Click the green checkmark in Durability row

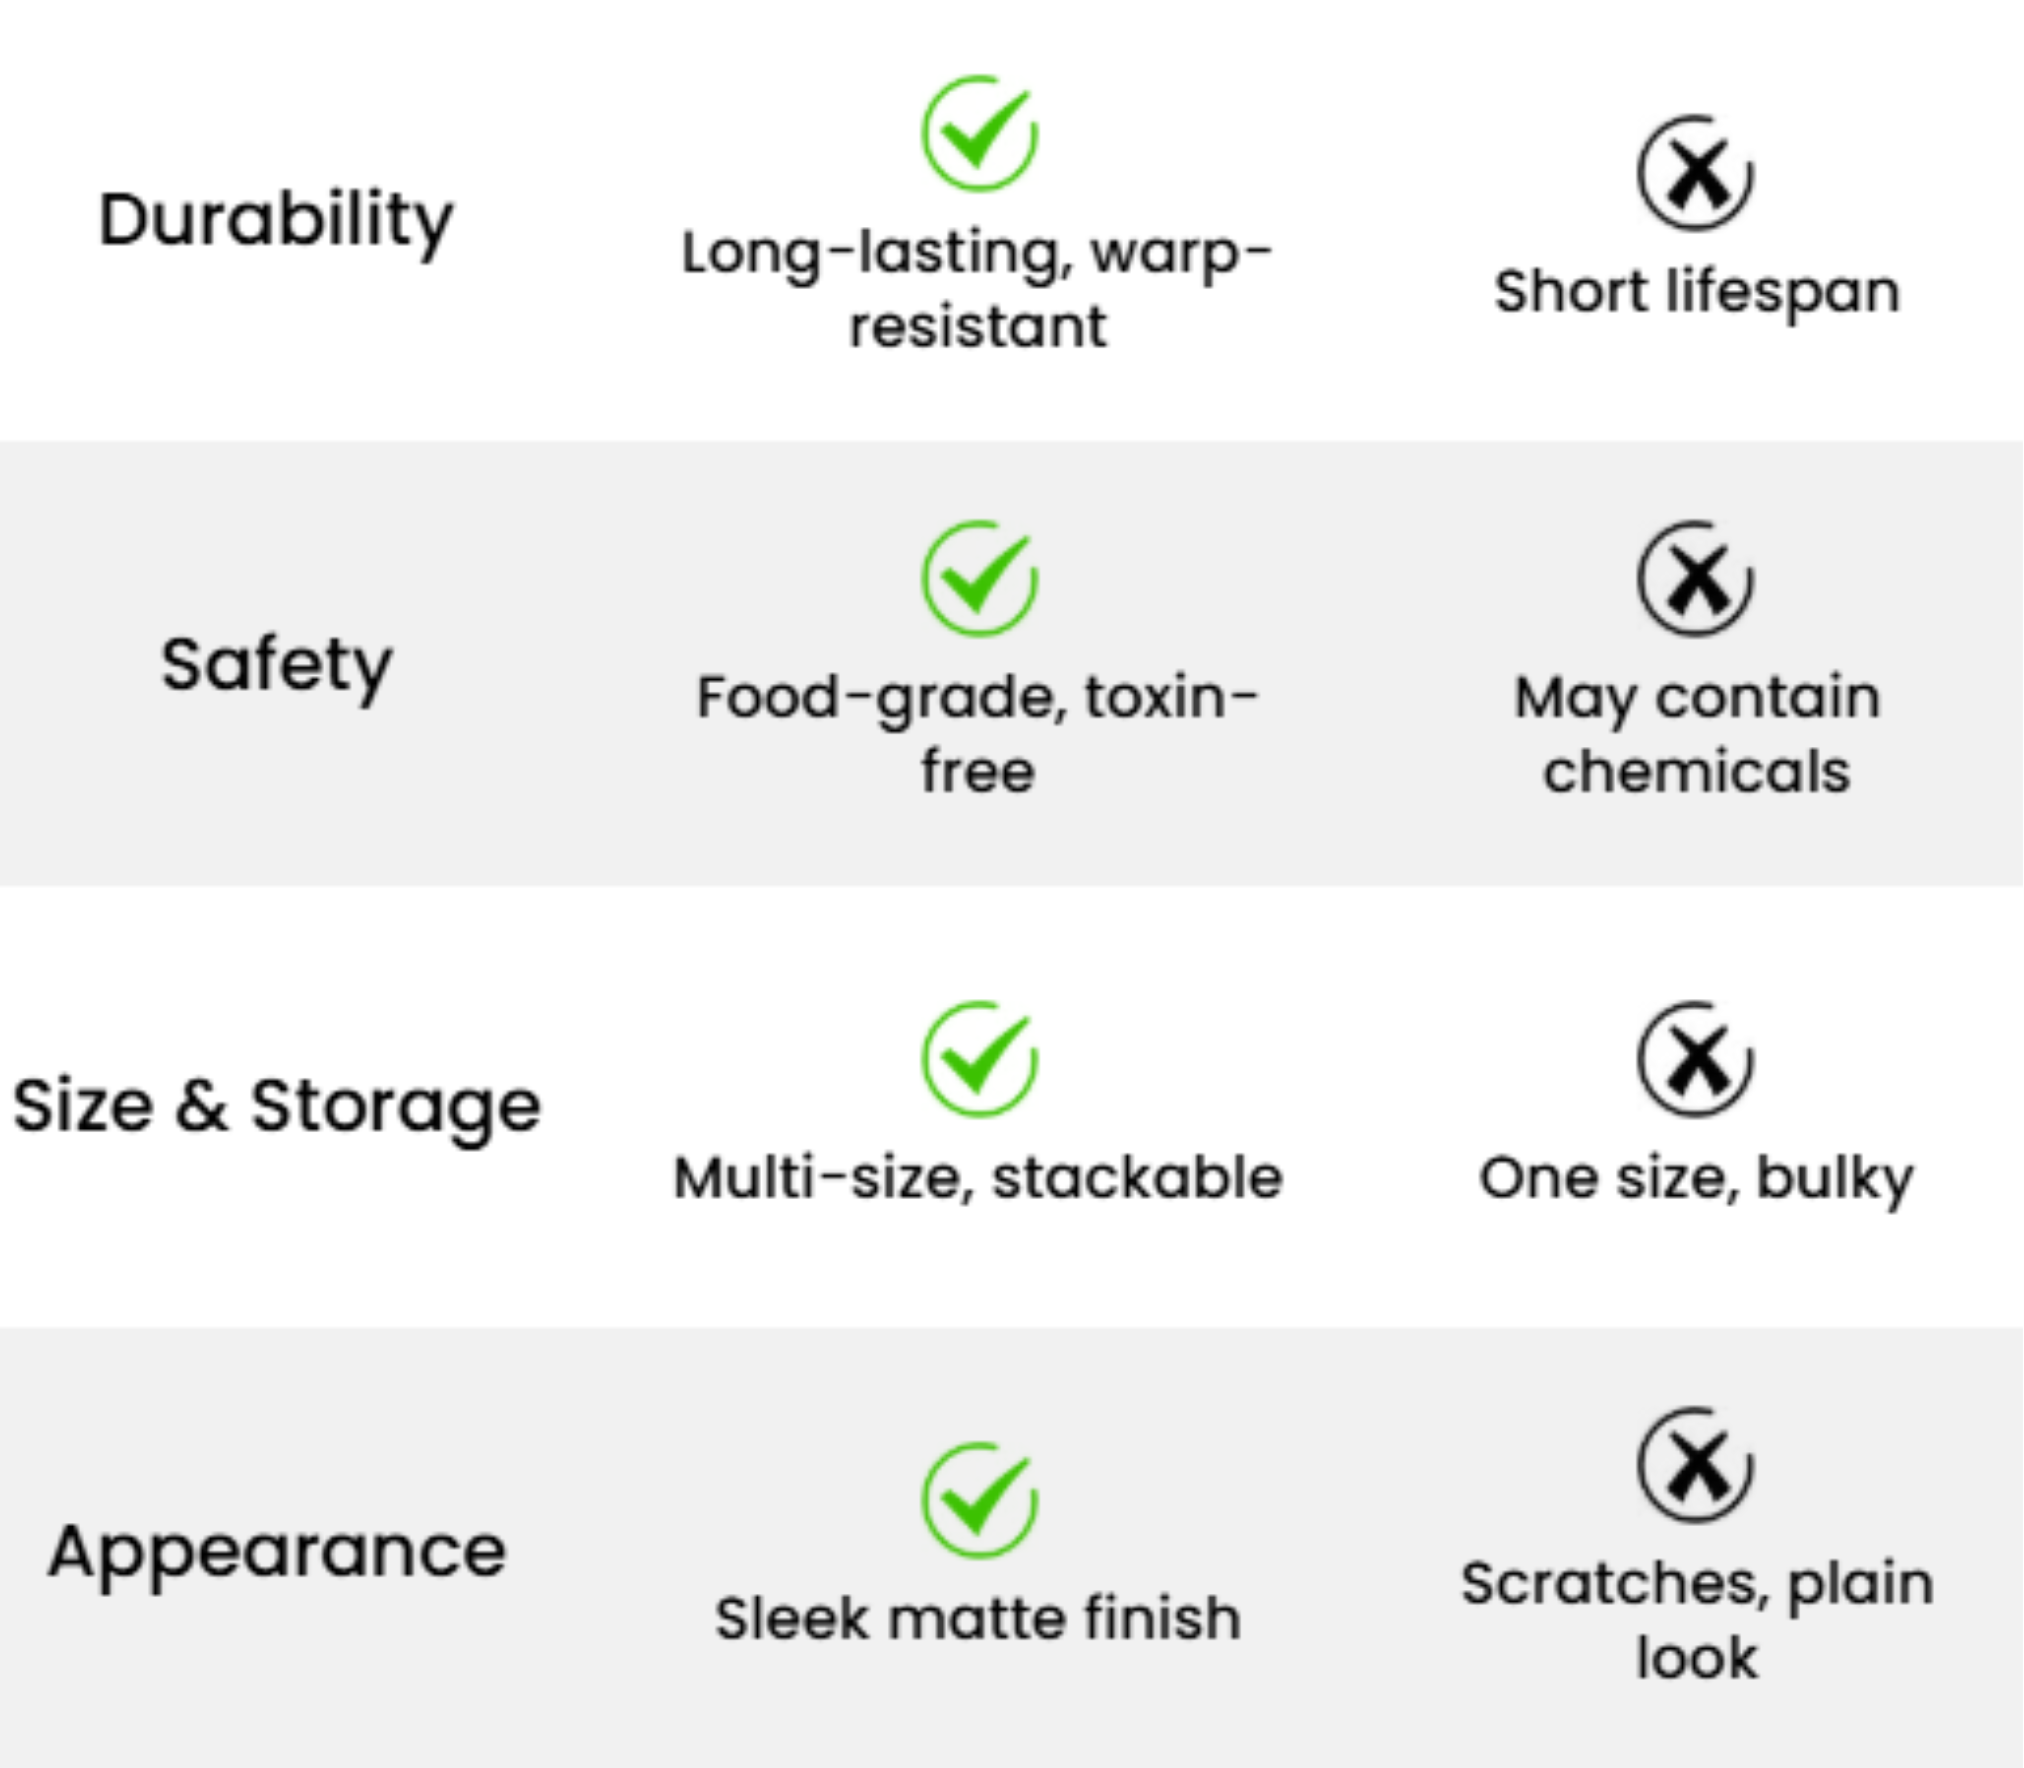click(x=979, y=134)
